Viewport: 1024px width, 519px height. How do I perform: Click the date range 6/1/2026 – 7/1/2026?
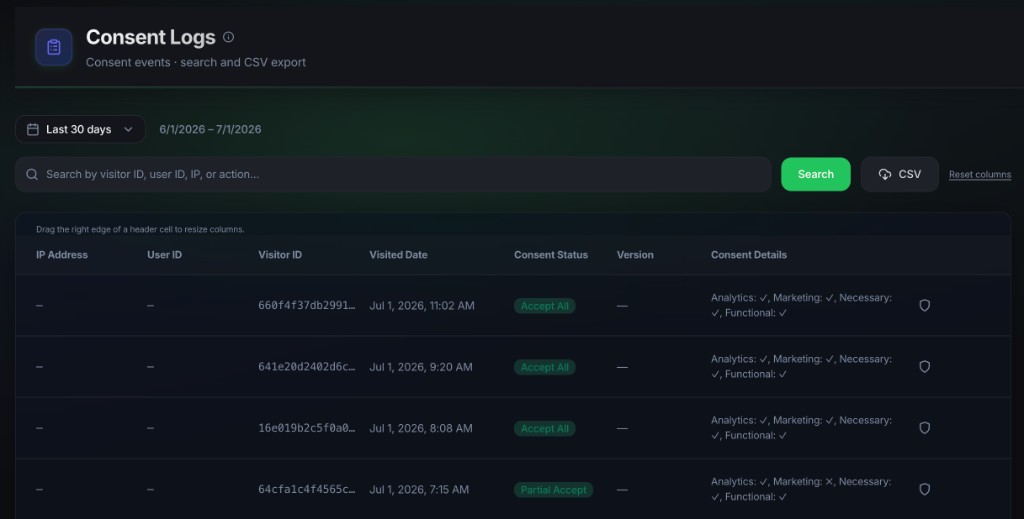(x=210, y=129)
